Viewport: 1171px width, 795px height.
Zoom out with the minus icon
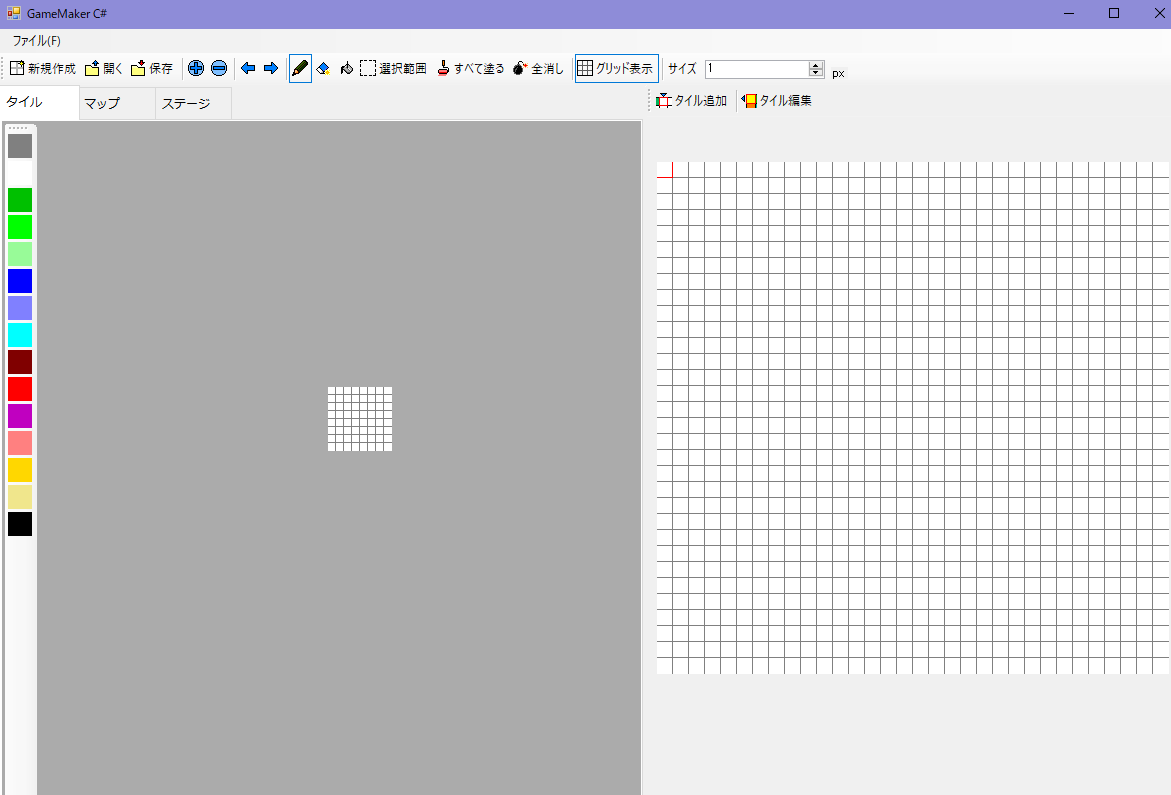[219, 69]
